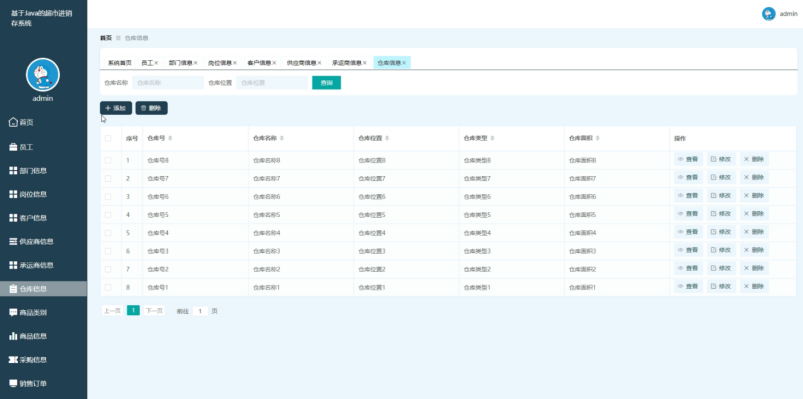Check the box for row 仓库号7
The height and width of the screenshot is (399, 803).
point(108,178)
